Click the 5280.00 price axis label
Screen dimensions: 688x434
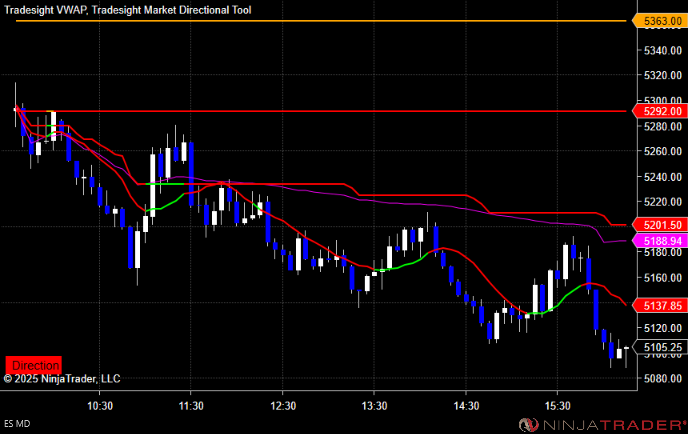click(663, 126)
